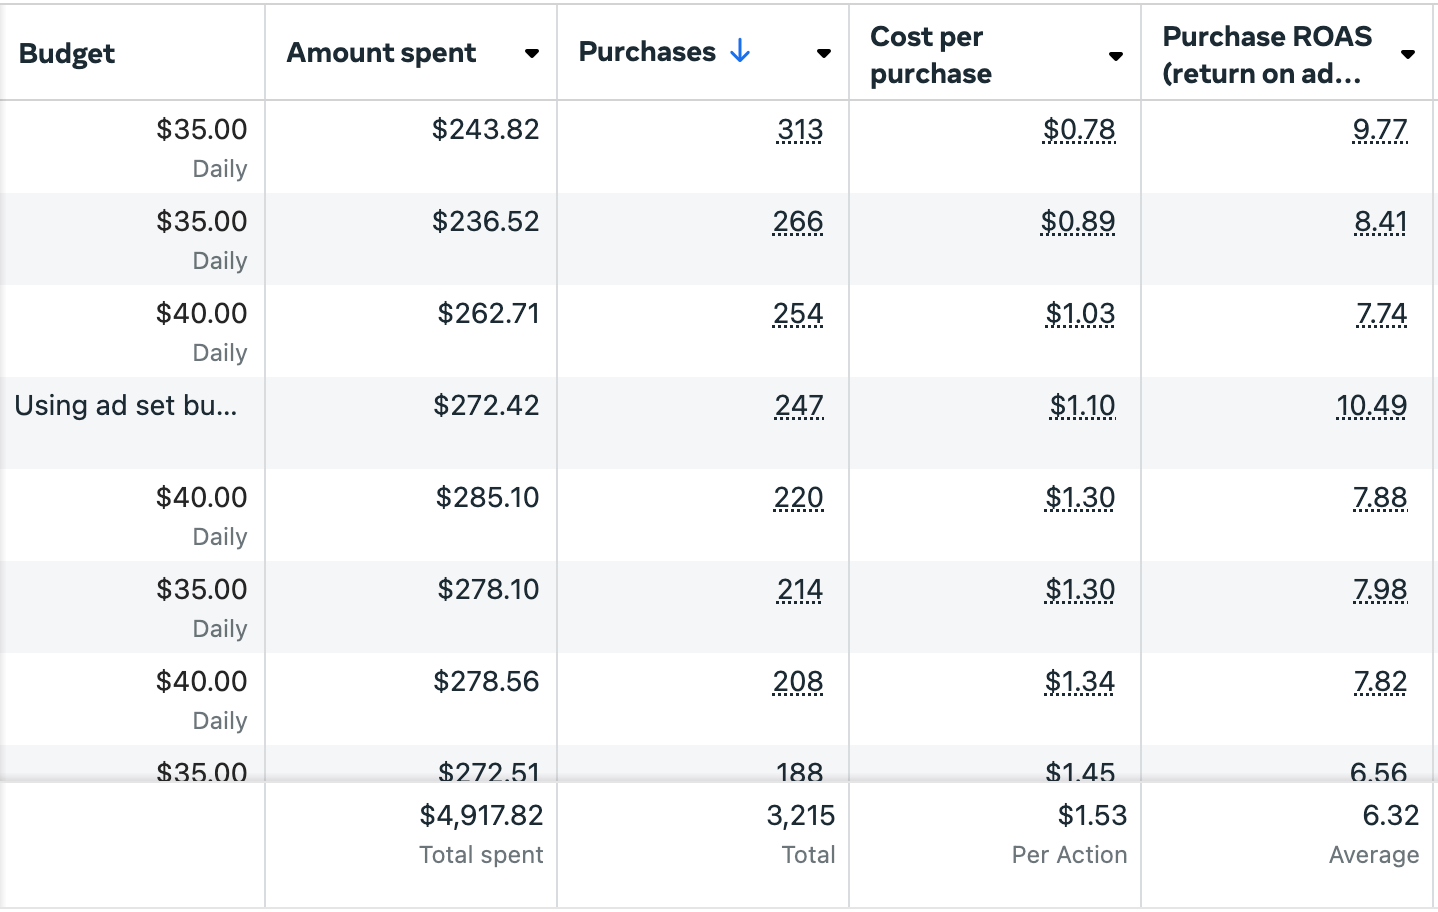The image size is (1438, 912).
Task: Select the 247 purchases value
Action: pos(799,406)
